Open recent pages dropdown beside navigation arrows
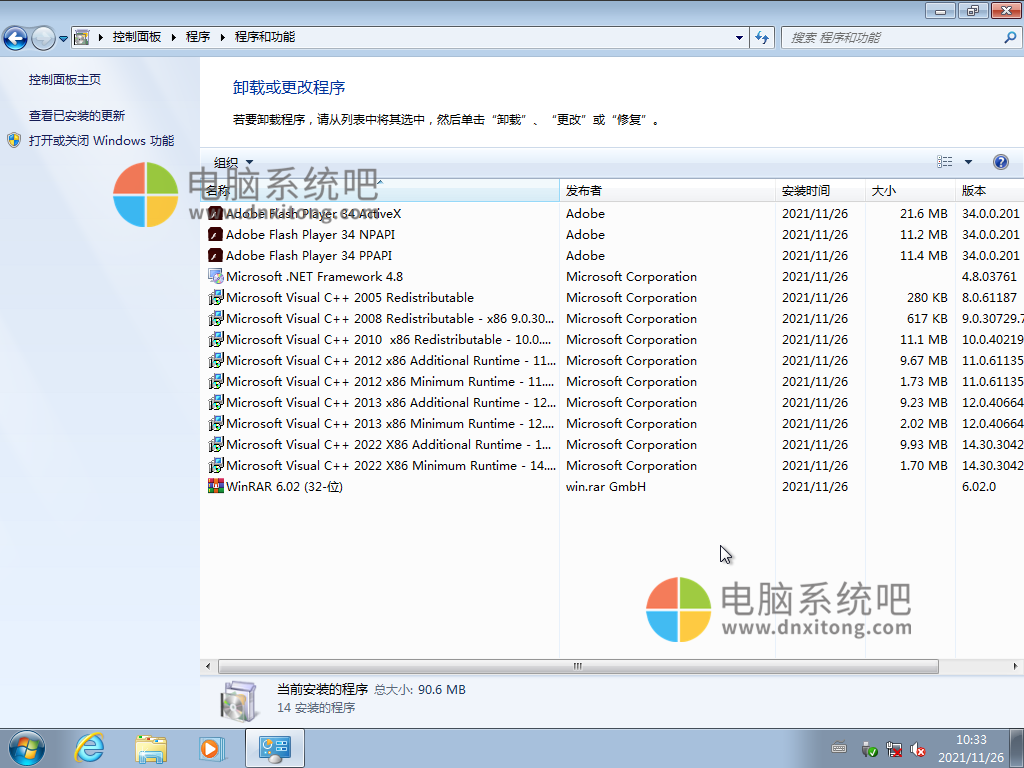 click(x=63, y=39)
